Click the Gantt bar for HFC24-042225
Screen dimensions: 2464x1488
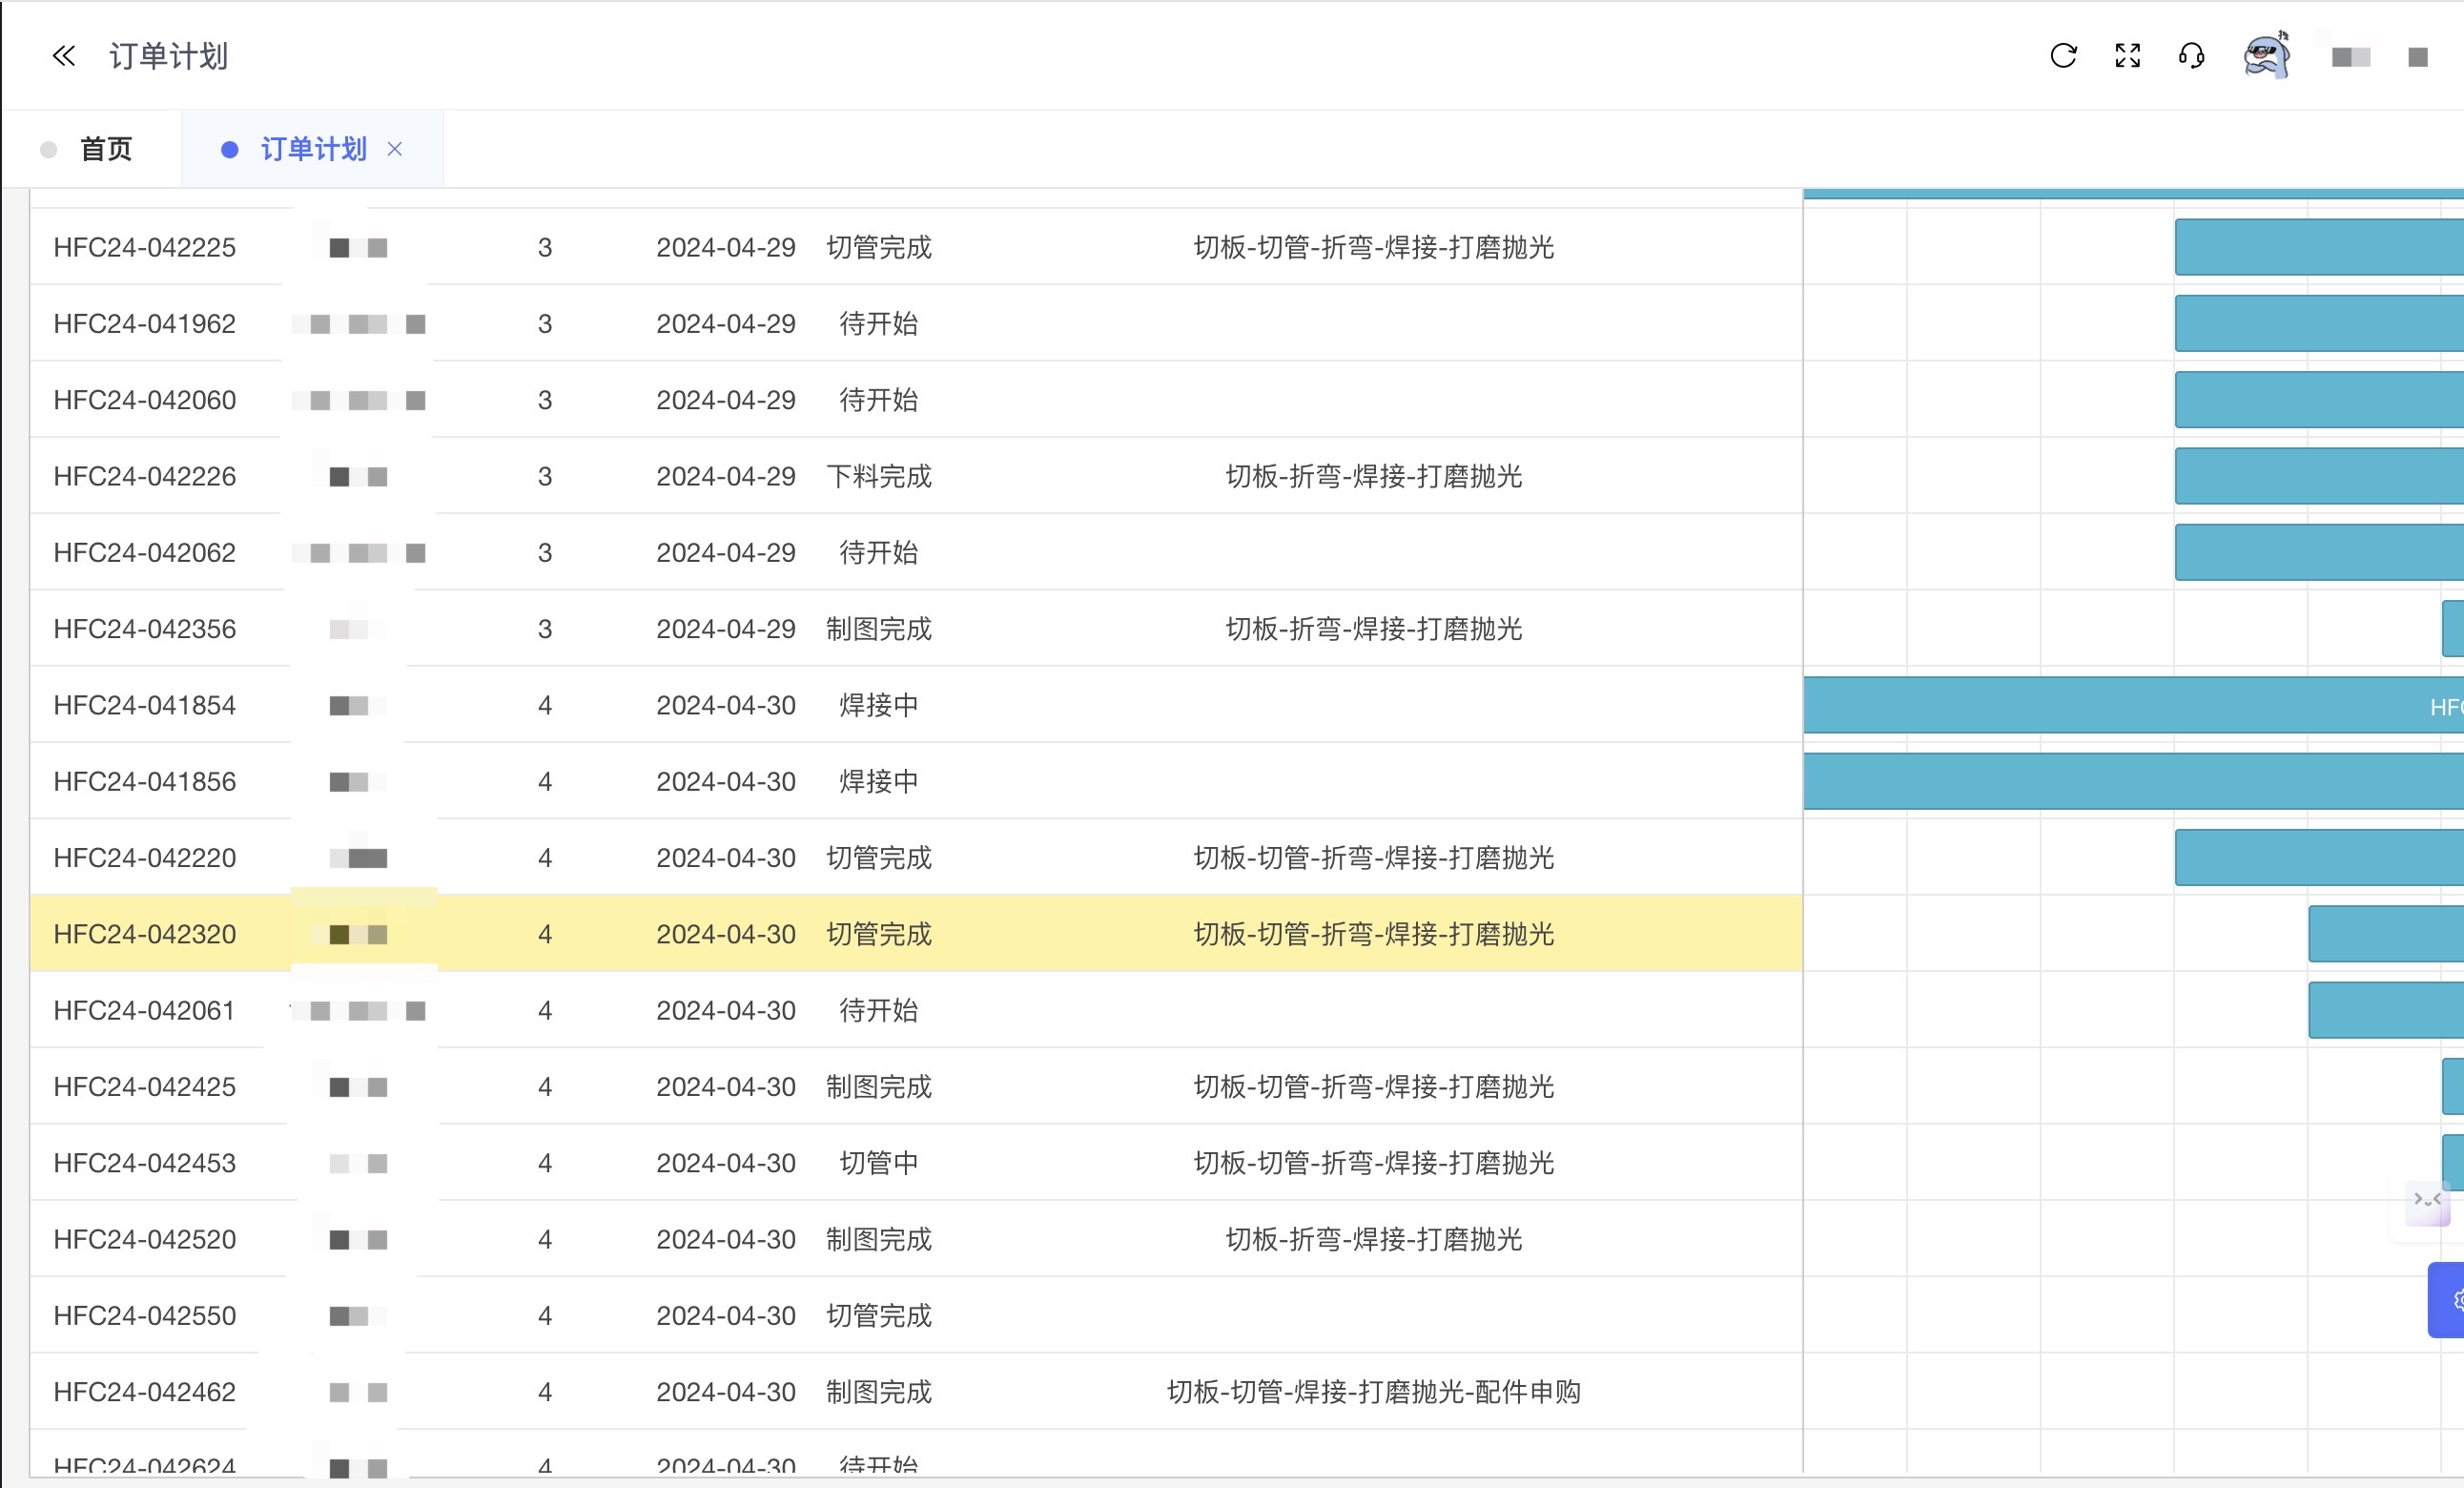coord(2318,247)
